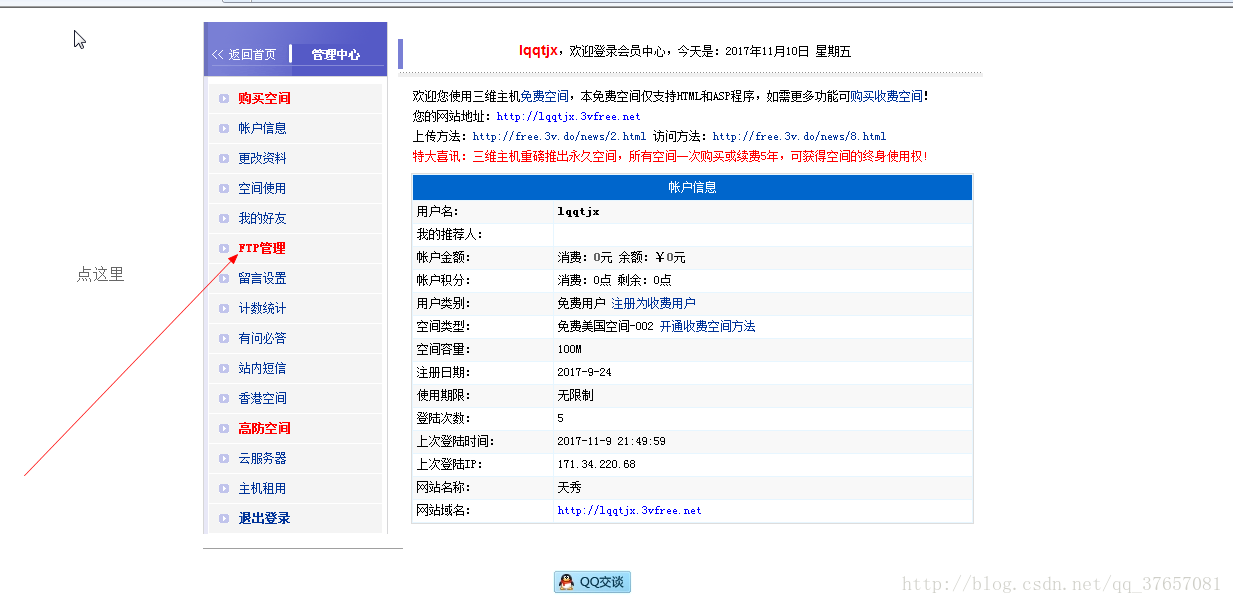Open website address link after 您的网站地址
This screenshot has height=604, width=1233.
point(568,116)
